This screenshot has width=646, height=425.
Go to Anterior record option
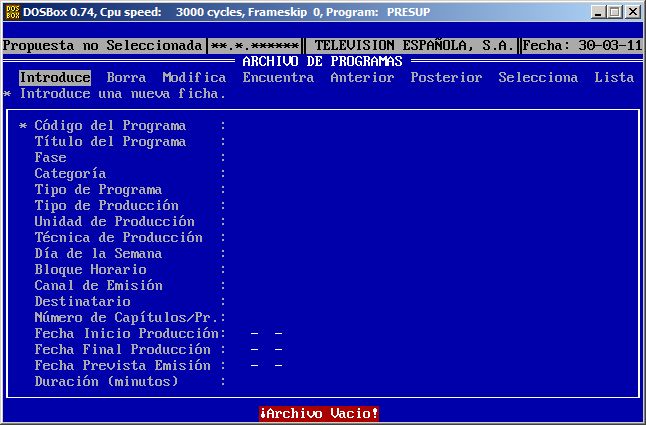[x=362, y=78]
